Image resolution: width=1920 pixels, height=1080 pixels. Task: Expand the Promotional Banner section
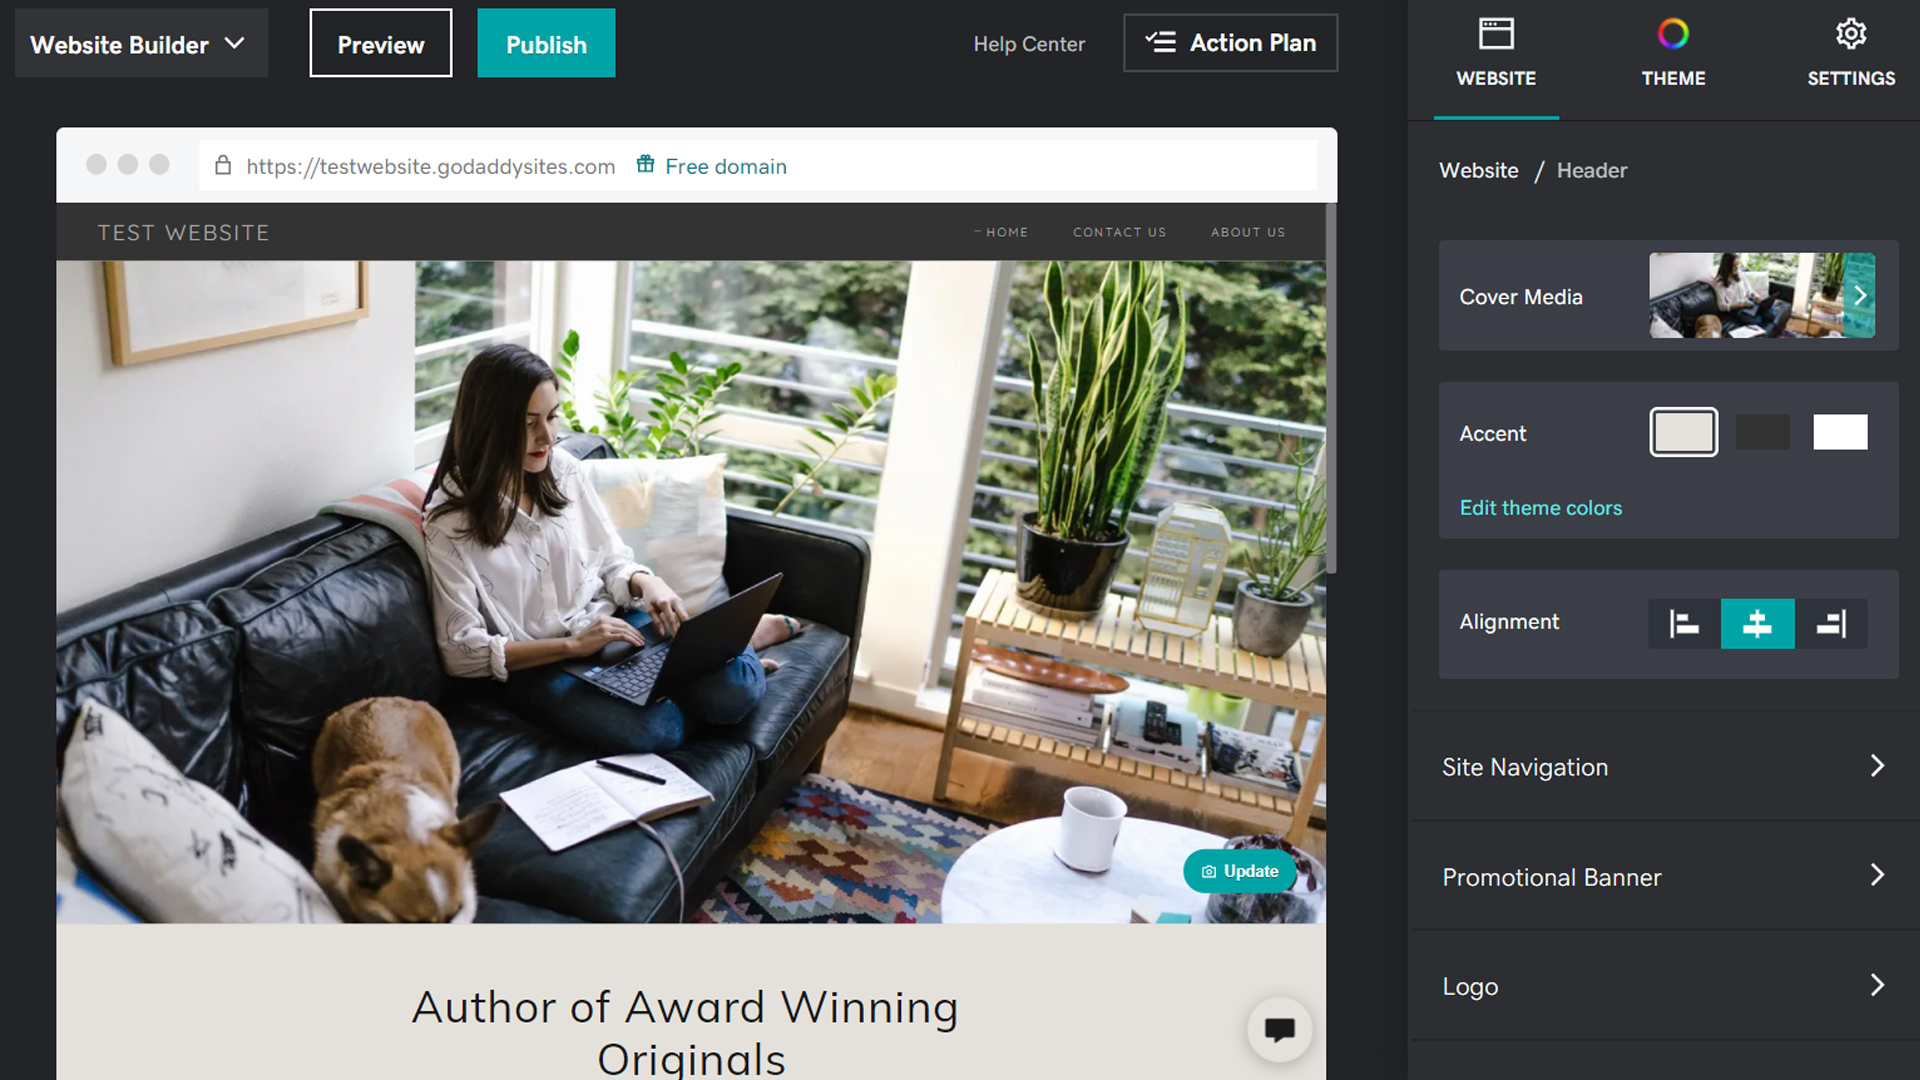1665,876
